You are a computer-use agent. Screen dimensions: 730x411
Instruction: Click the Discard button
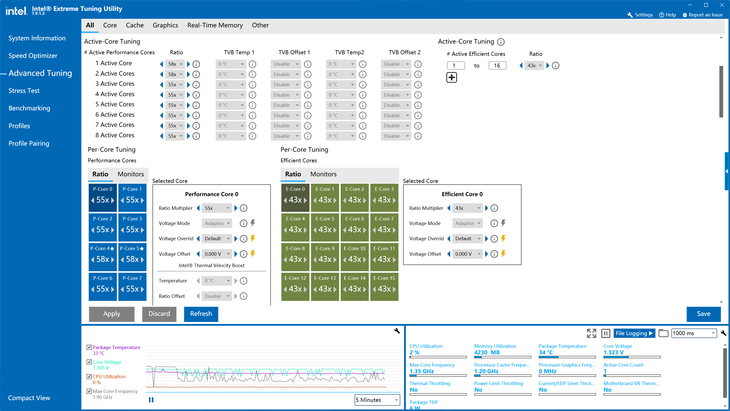(x=159, y=314)
